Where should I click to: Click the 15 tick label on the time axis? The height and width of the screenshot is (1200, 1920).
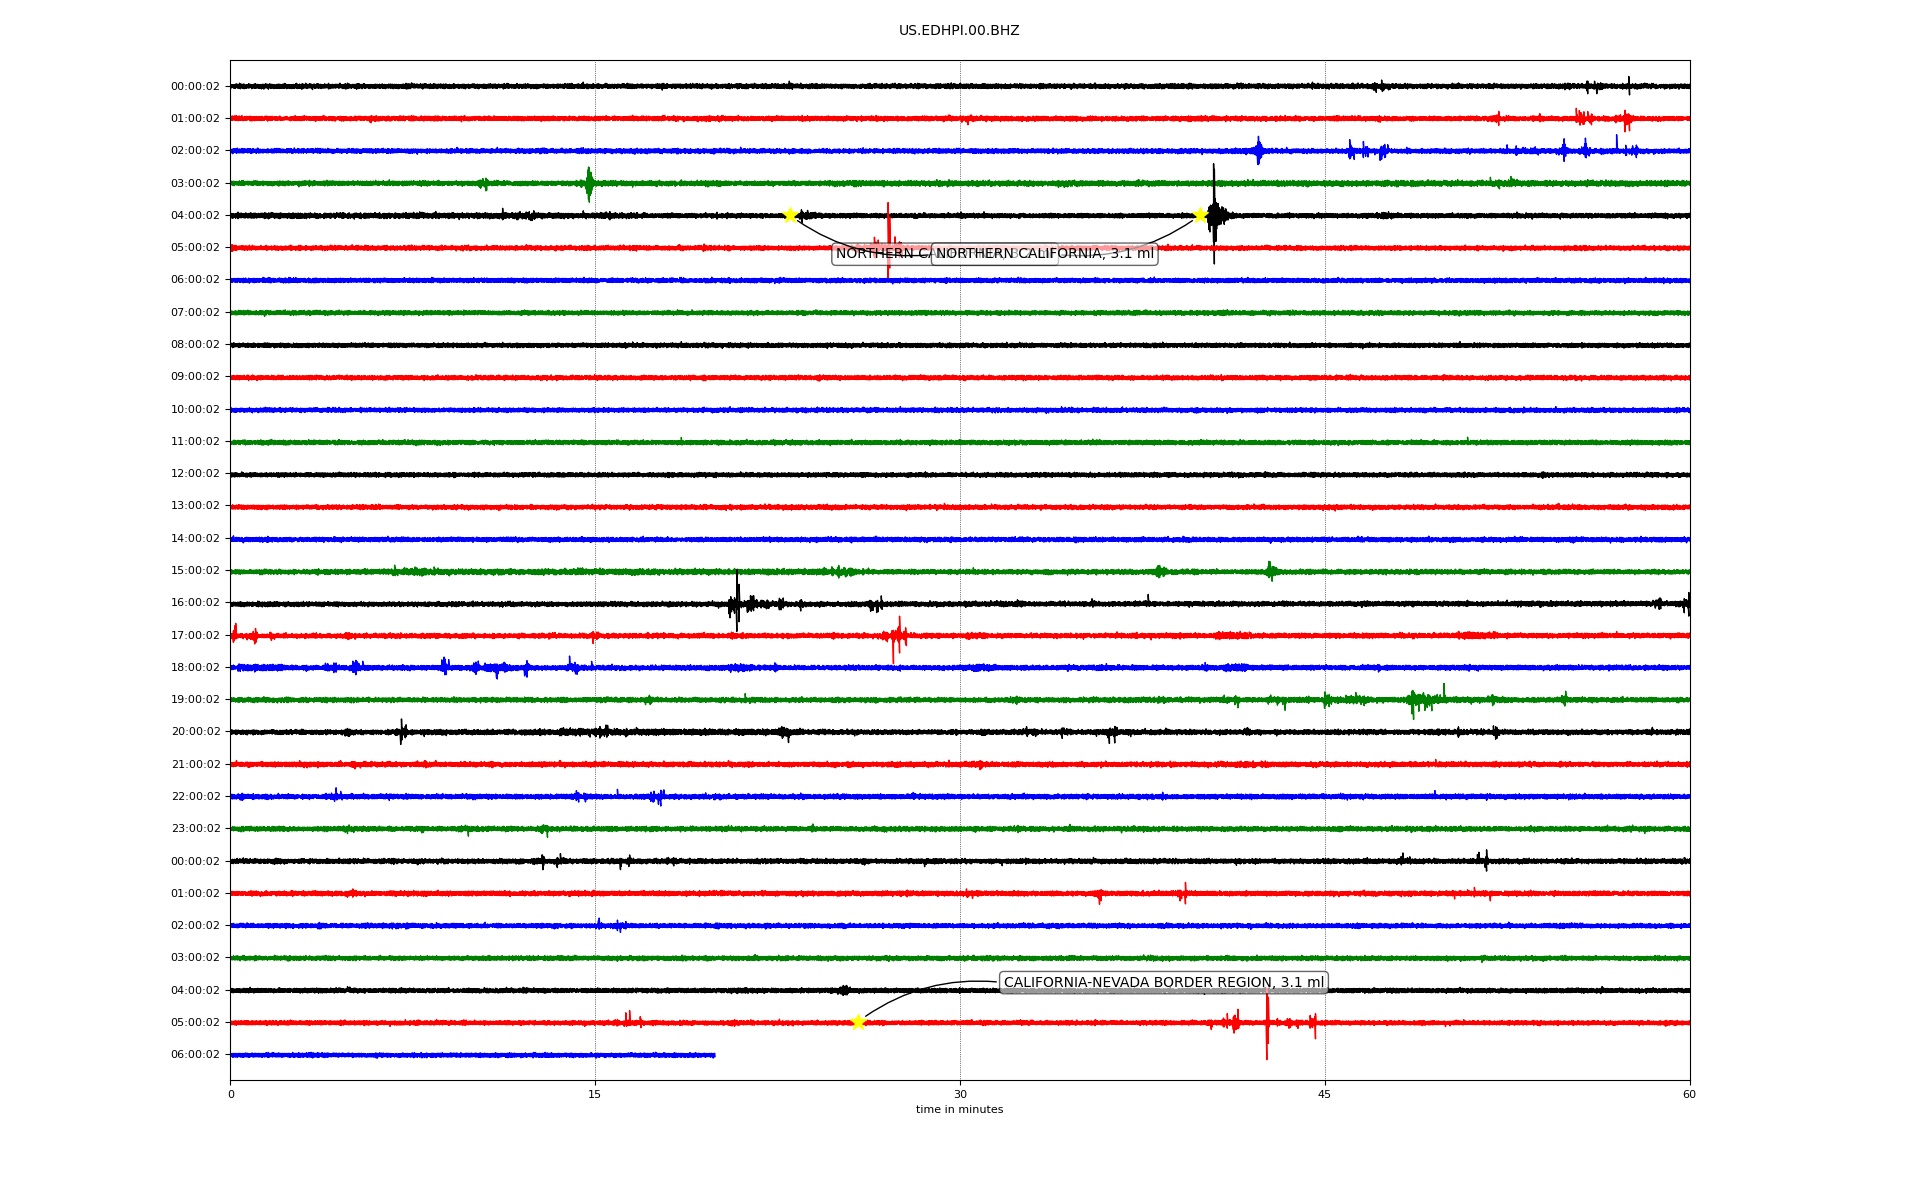coord(595,1094)
